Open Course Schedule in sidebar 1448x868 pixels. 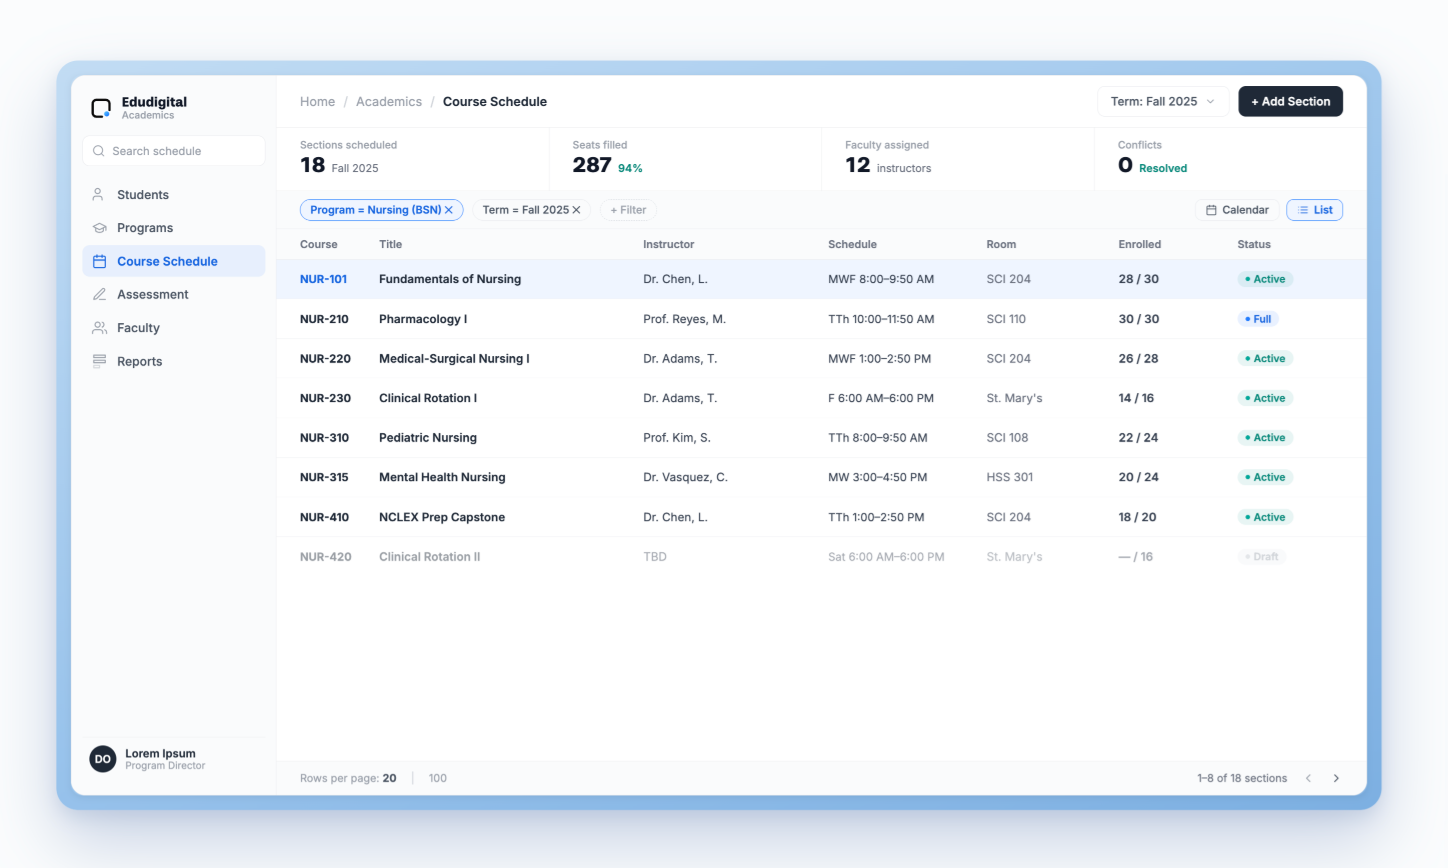(174, 261)
